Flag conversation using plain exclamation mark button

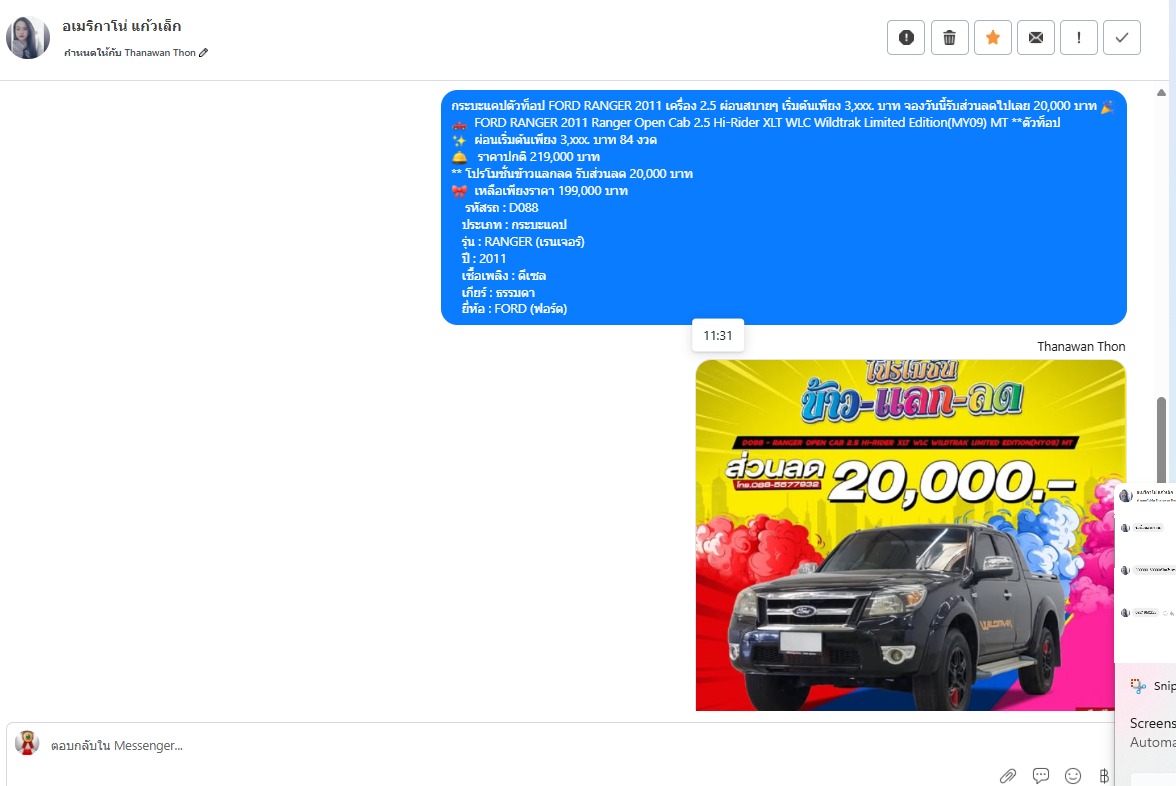1078,38
